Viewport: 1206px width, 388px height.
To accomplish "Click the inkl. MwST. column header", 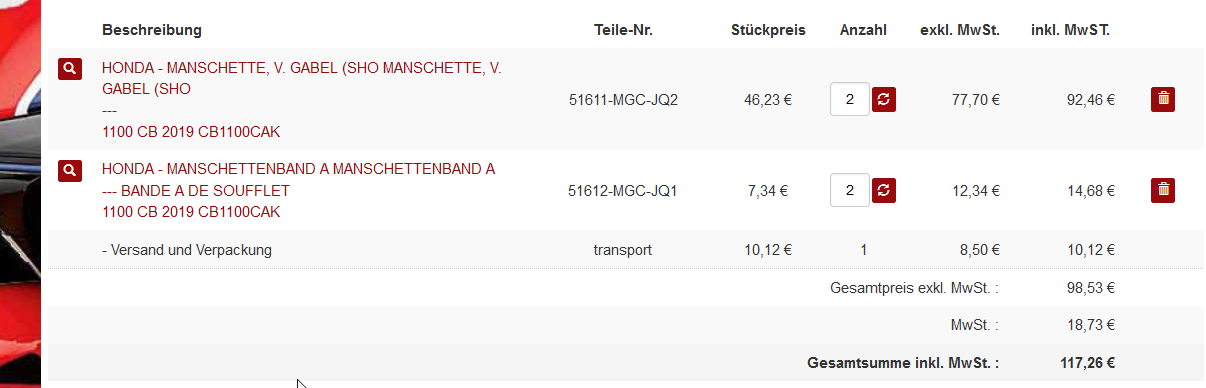I will click(1070, 30).
